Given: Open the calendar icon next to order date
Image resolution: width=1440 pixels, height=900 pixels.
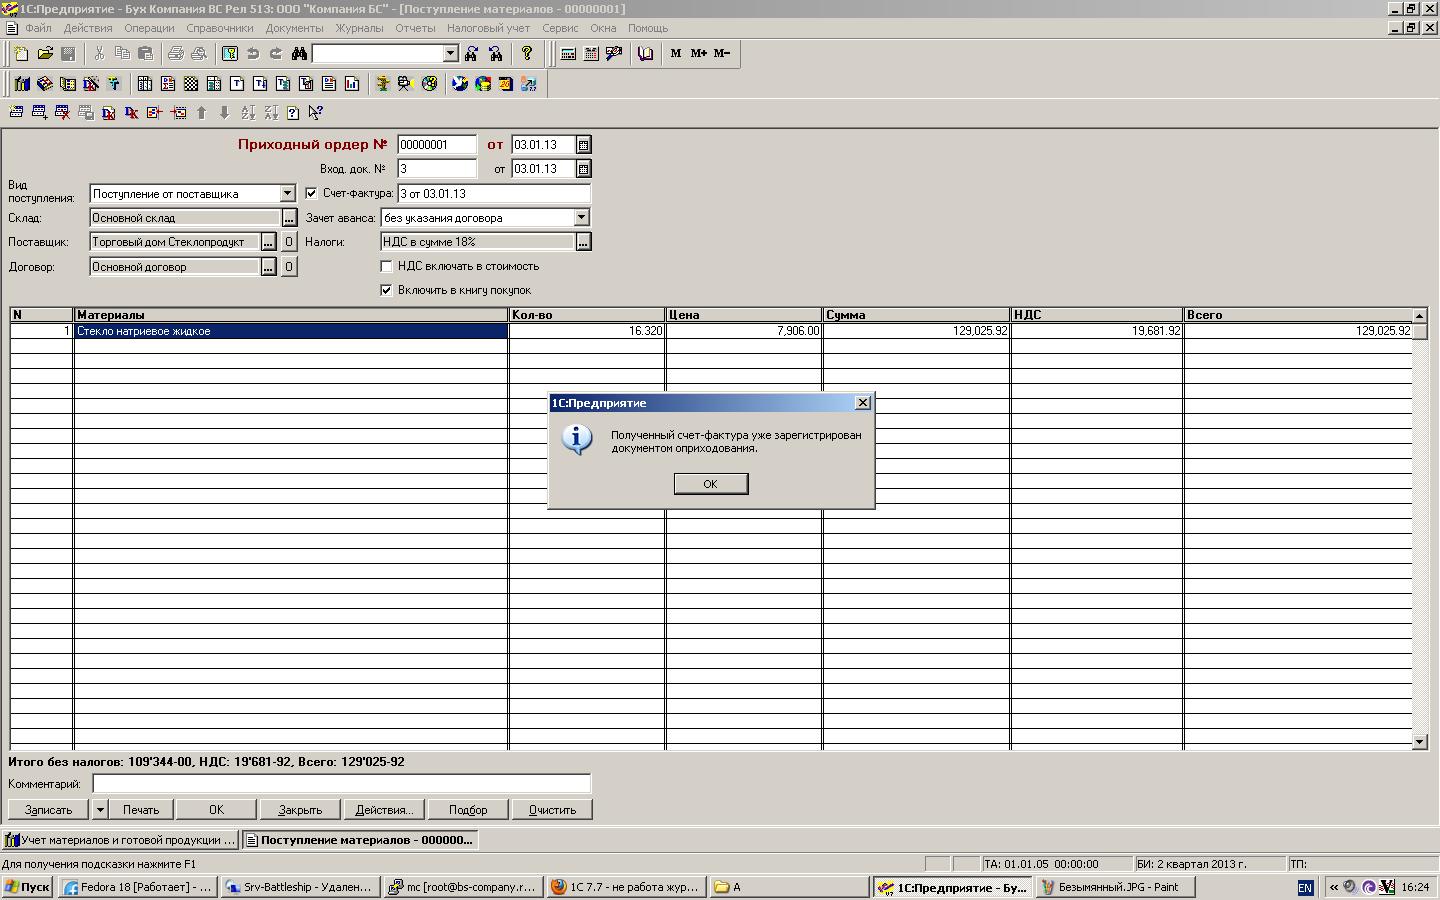Looking at the screenshot, I should coord(583,145).
